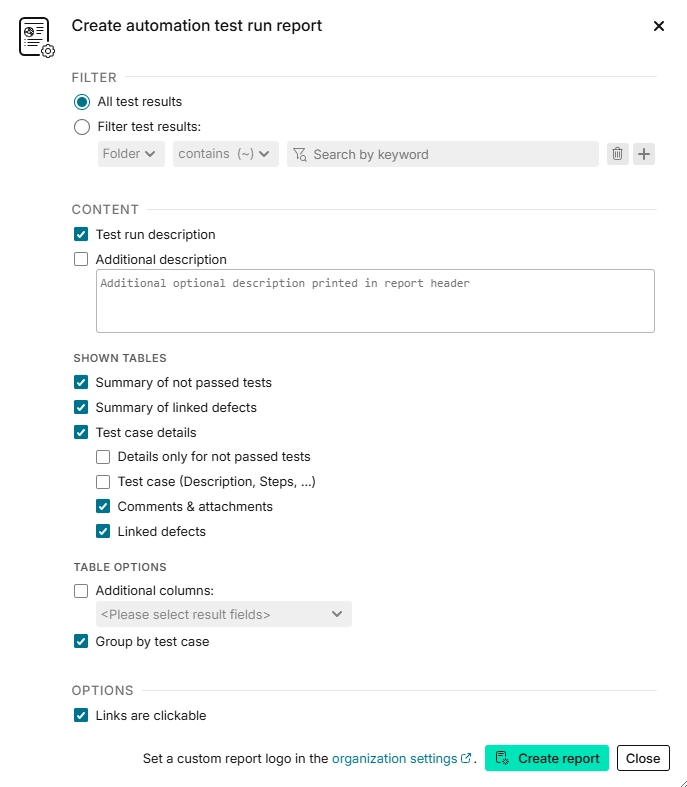Click the CONTENT section heading
The width and height of the screenshot is (687, 787).
105,209
